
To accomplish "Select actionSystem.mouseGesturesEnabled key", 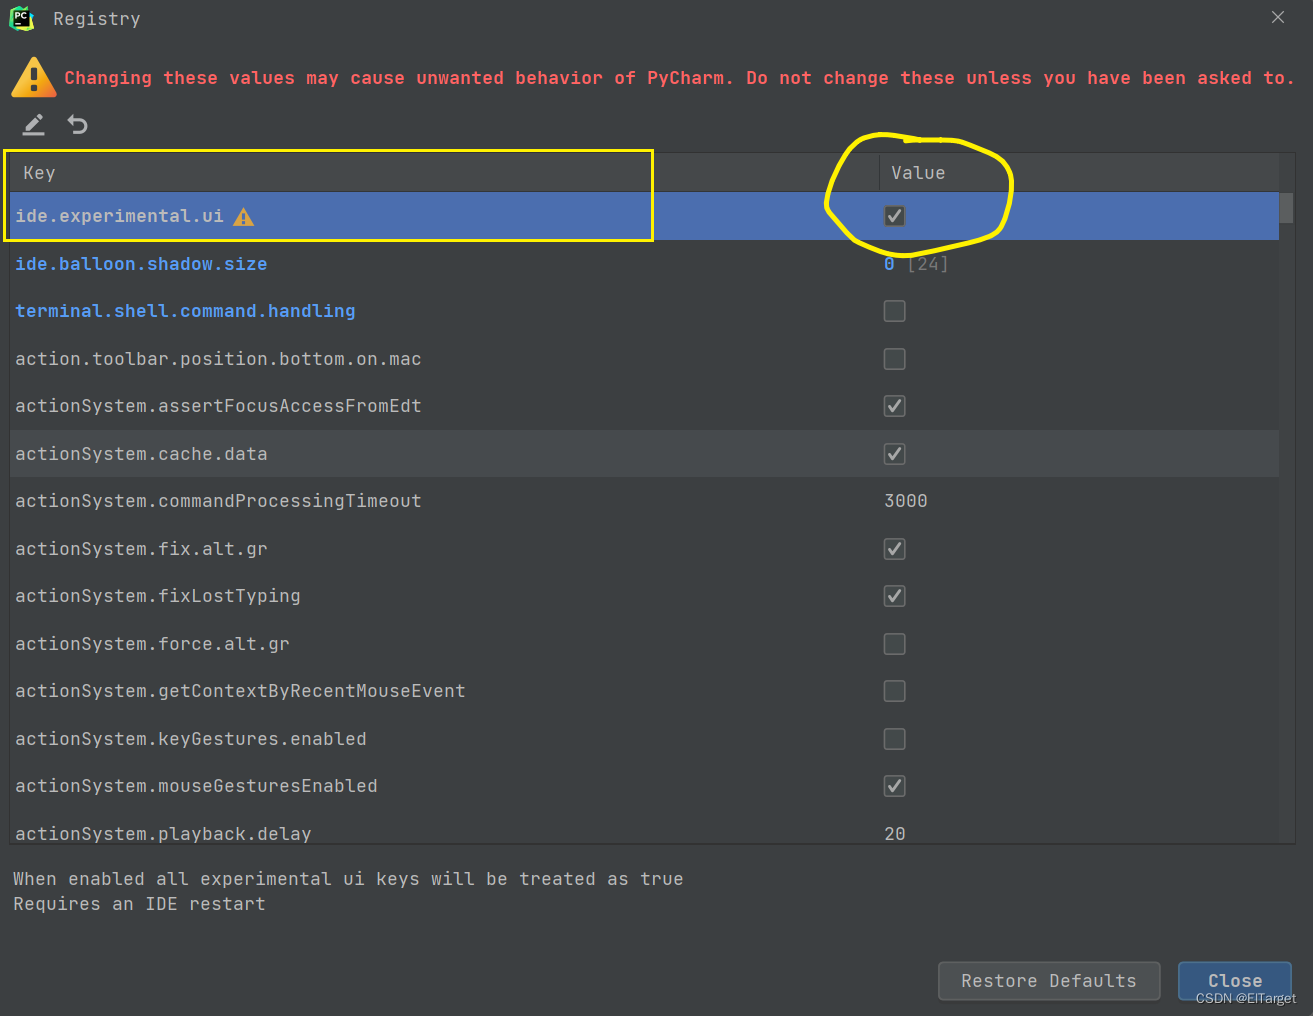I will click(196, 786).
